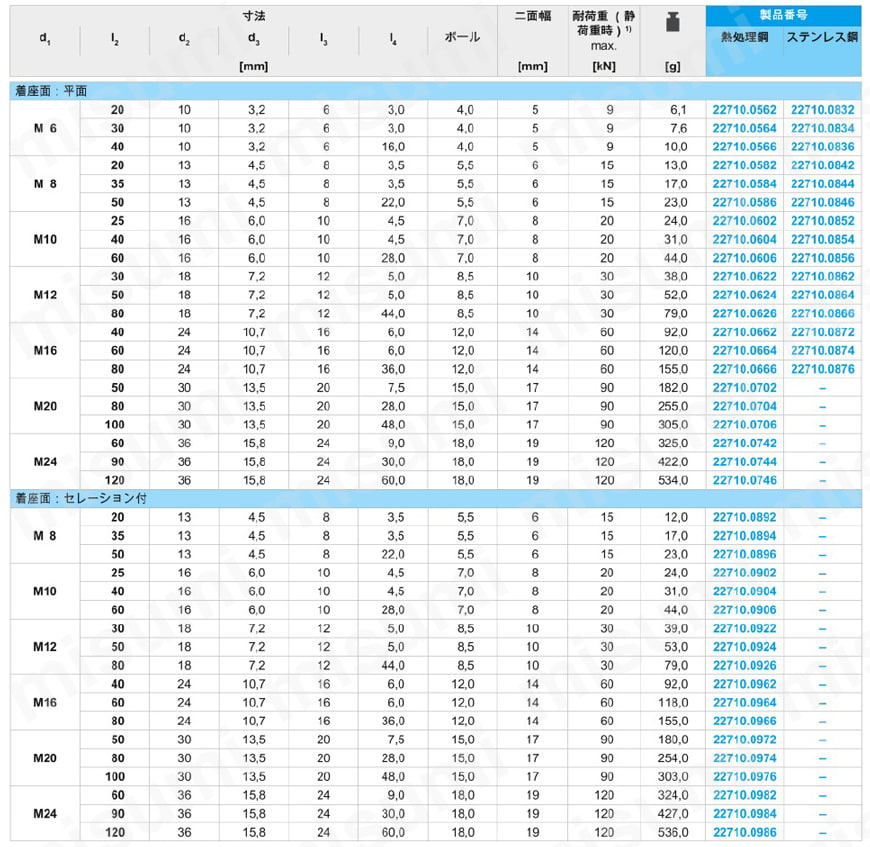Open part number 22710.0662
Viewport: 870px width, 847px height.
pyautogui.click(x=745, y=332)
